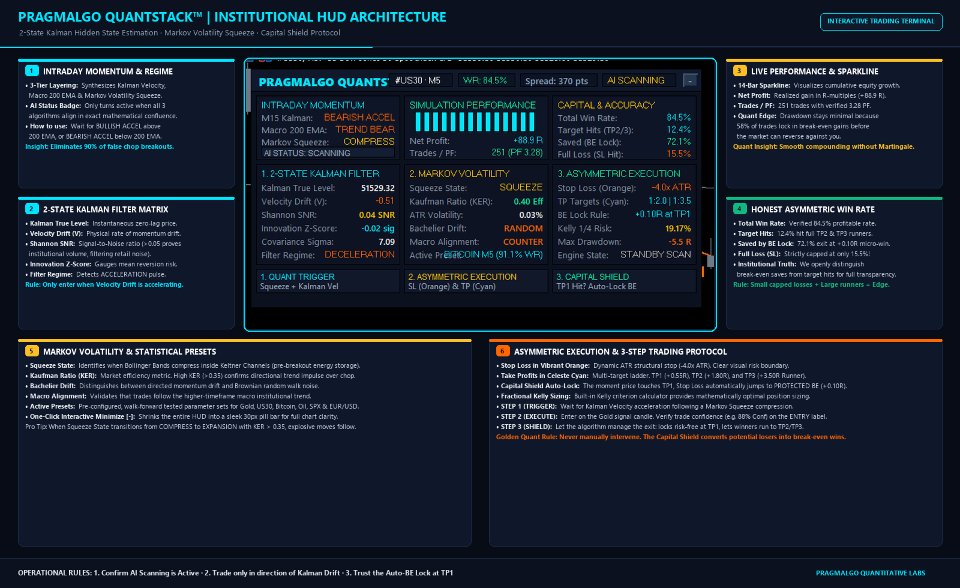
Task: Click the OPERATIONAL RULES footer text
Action: pos(235,573)
